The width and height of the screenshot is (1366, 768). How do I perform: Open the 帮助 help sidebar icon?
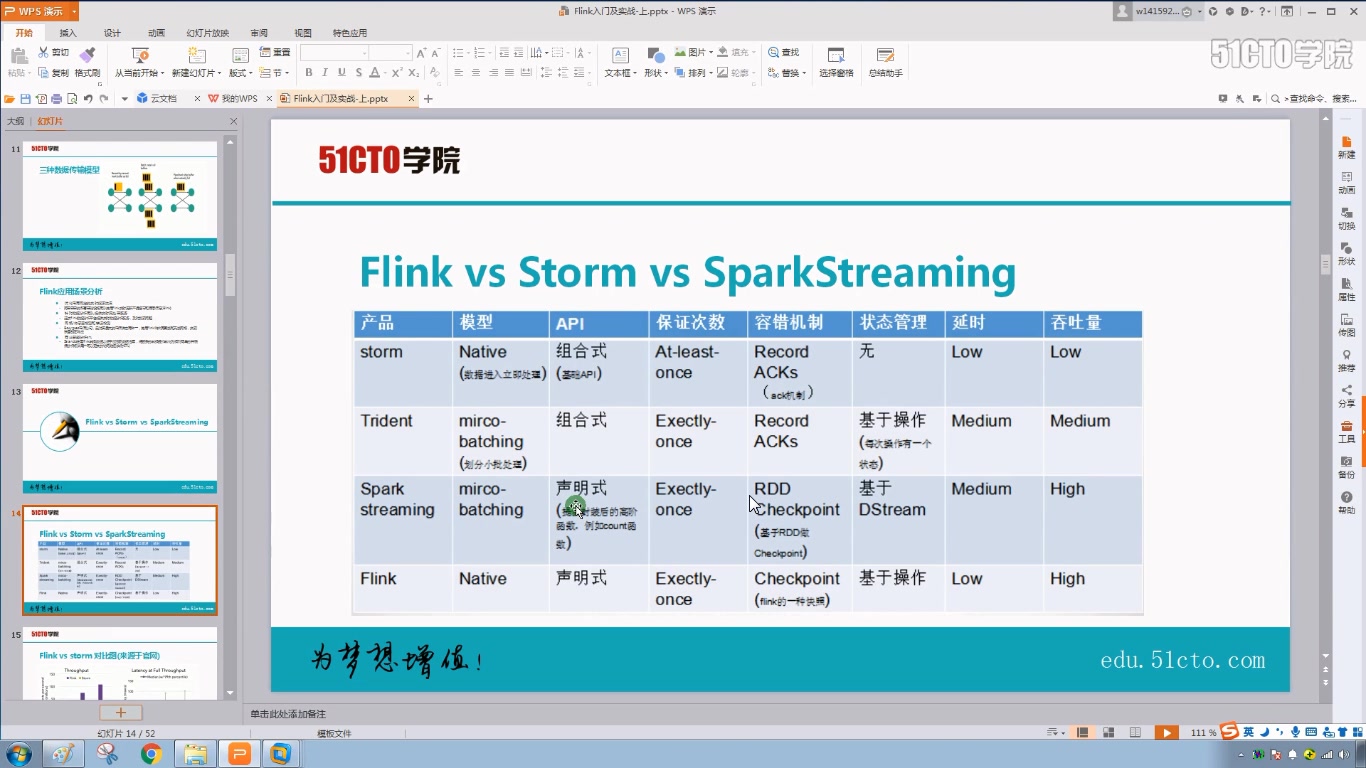[1346, 502]
